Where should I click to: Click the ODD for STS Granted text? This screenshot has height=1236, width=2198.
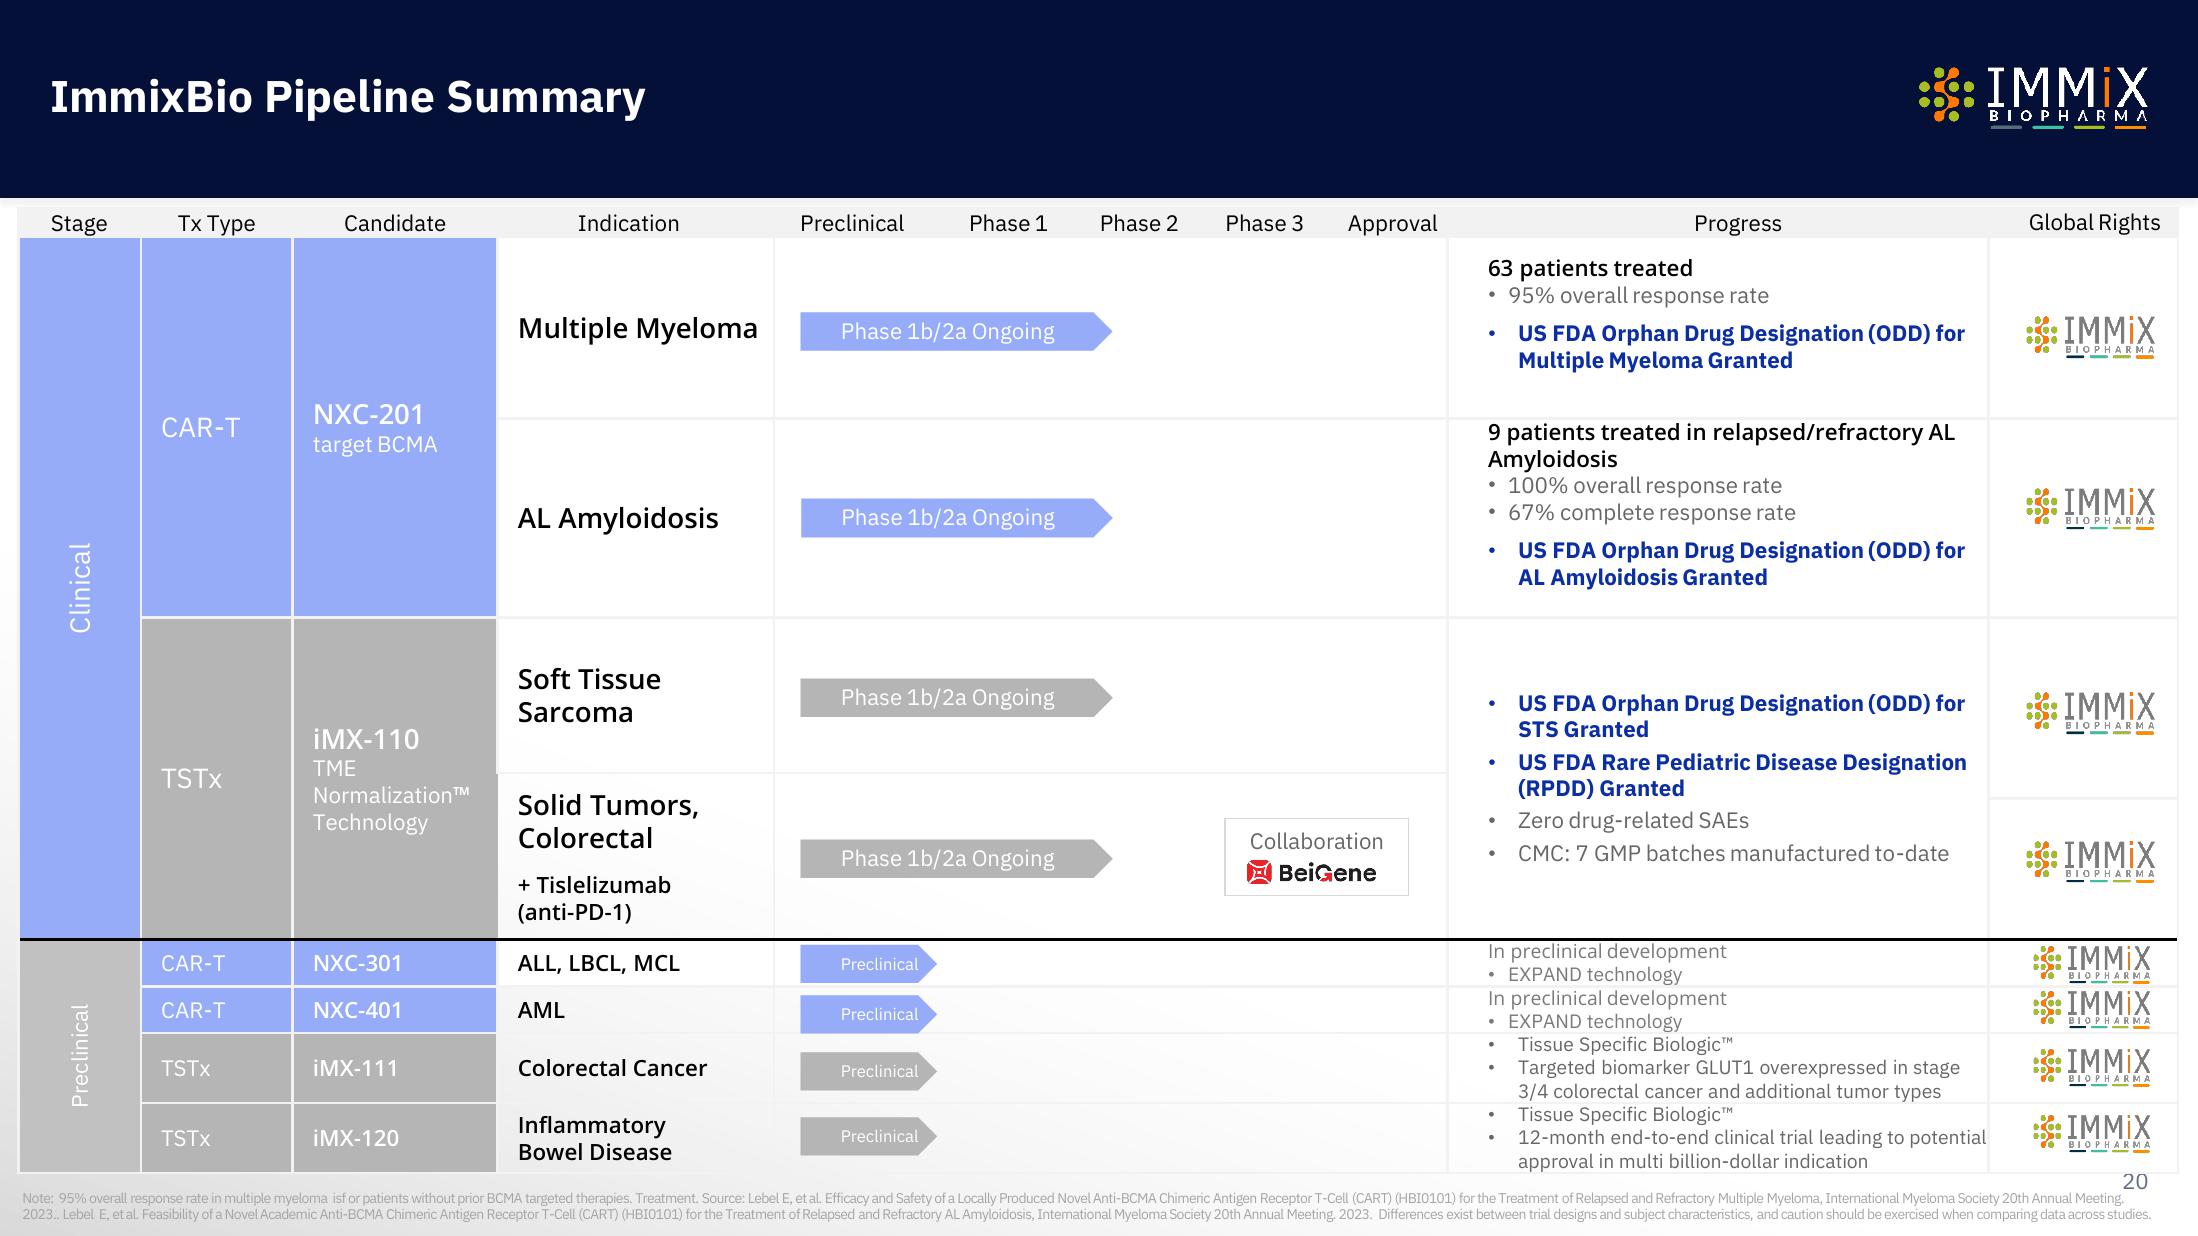pyautogui.click(x=1741, y=716)
